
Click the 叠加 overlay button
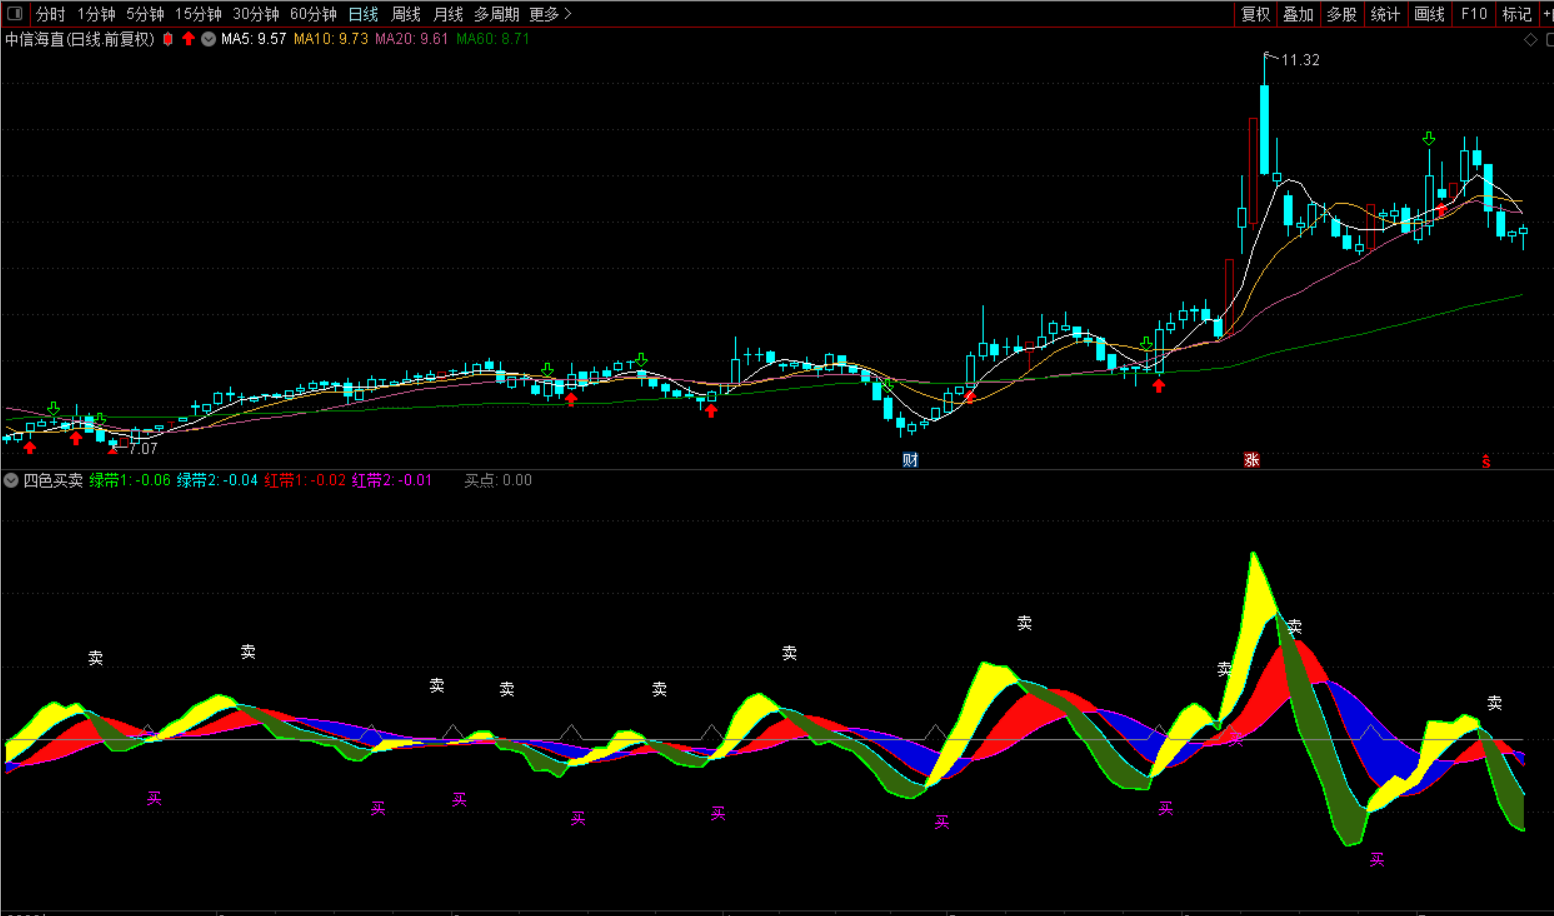pyautogui.click(x=1298, y=14)
